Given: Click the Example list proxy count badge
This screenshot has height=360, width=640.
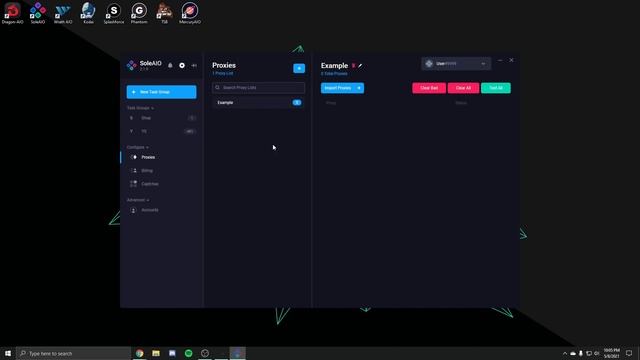Looking at the screenshot, I should tap(297, 102).
